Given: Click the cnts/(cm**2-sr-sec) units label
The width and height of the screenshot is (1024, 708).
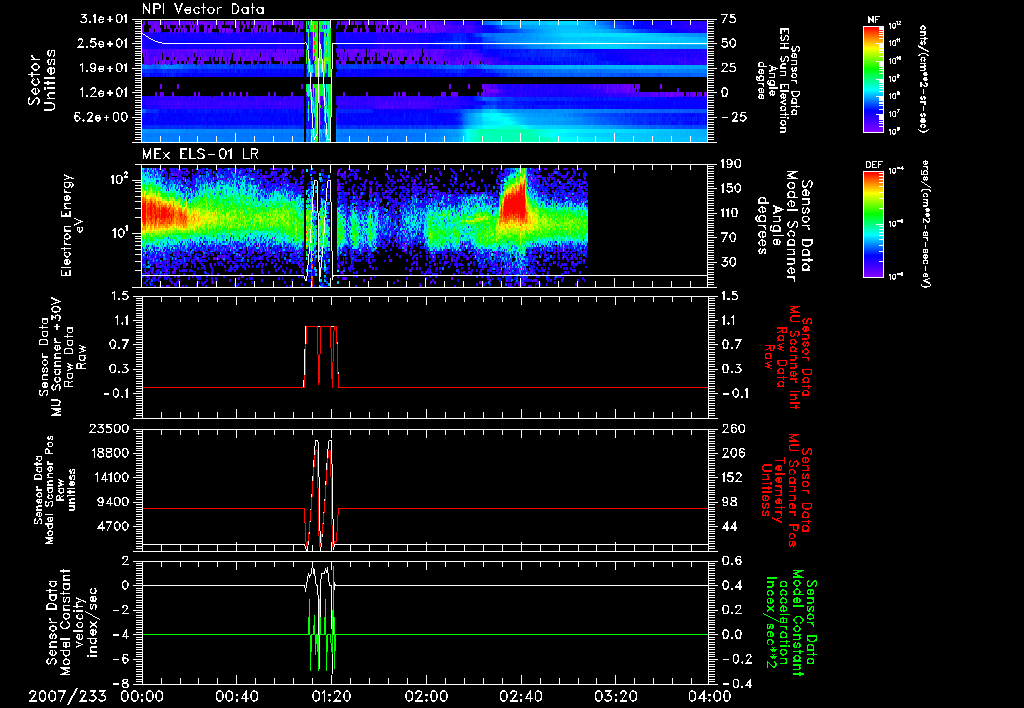Looking at the screenshot, I should click(923, 78).
